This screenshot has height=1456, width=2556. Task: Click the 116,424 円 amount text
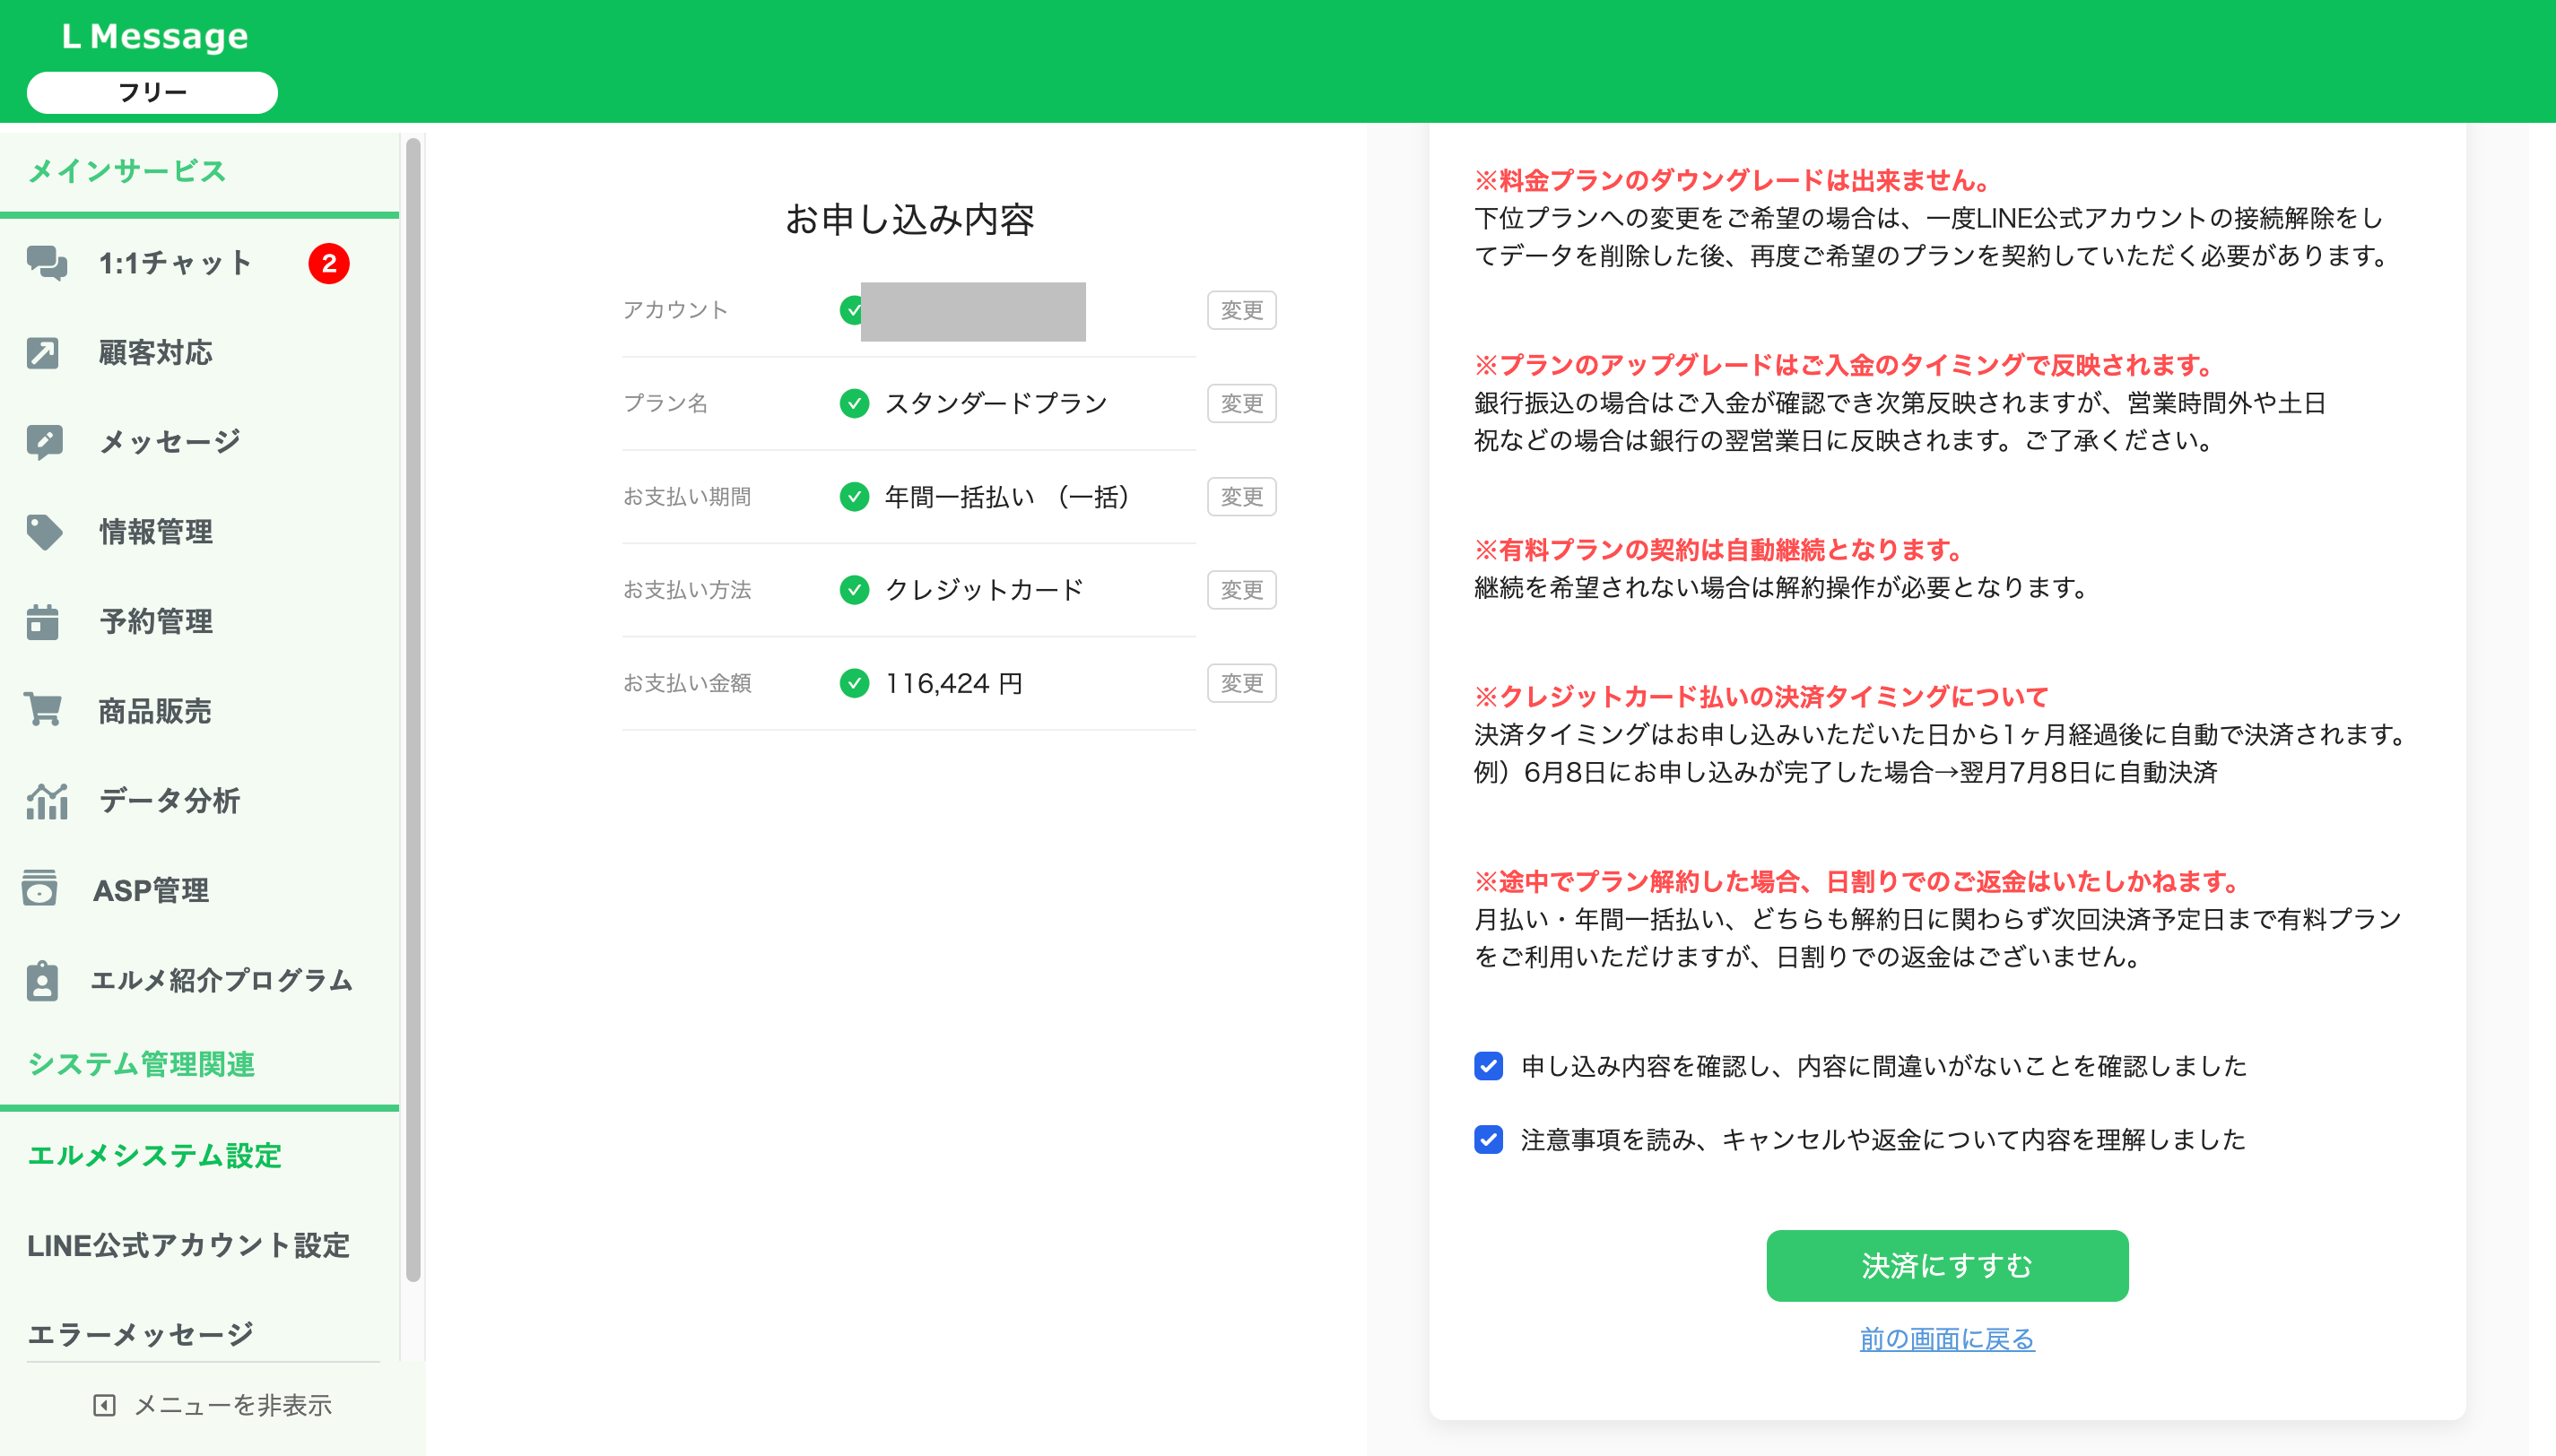pos(953,683)
